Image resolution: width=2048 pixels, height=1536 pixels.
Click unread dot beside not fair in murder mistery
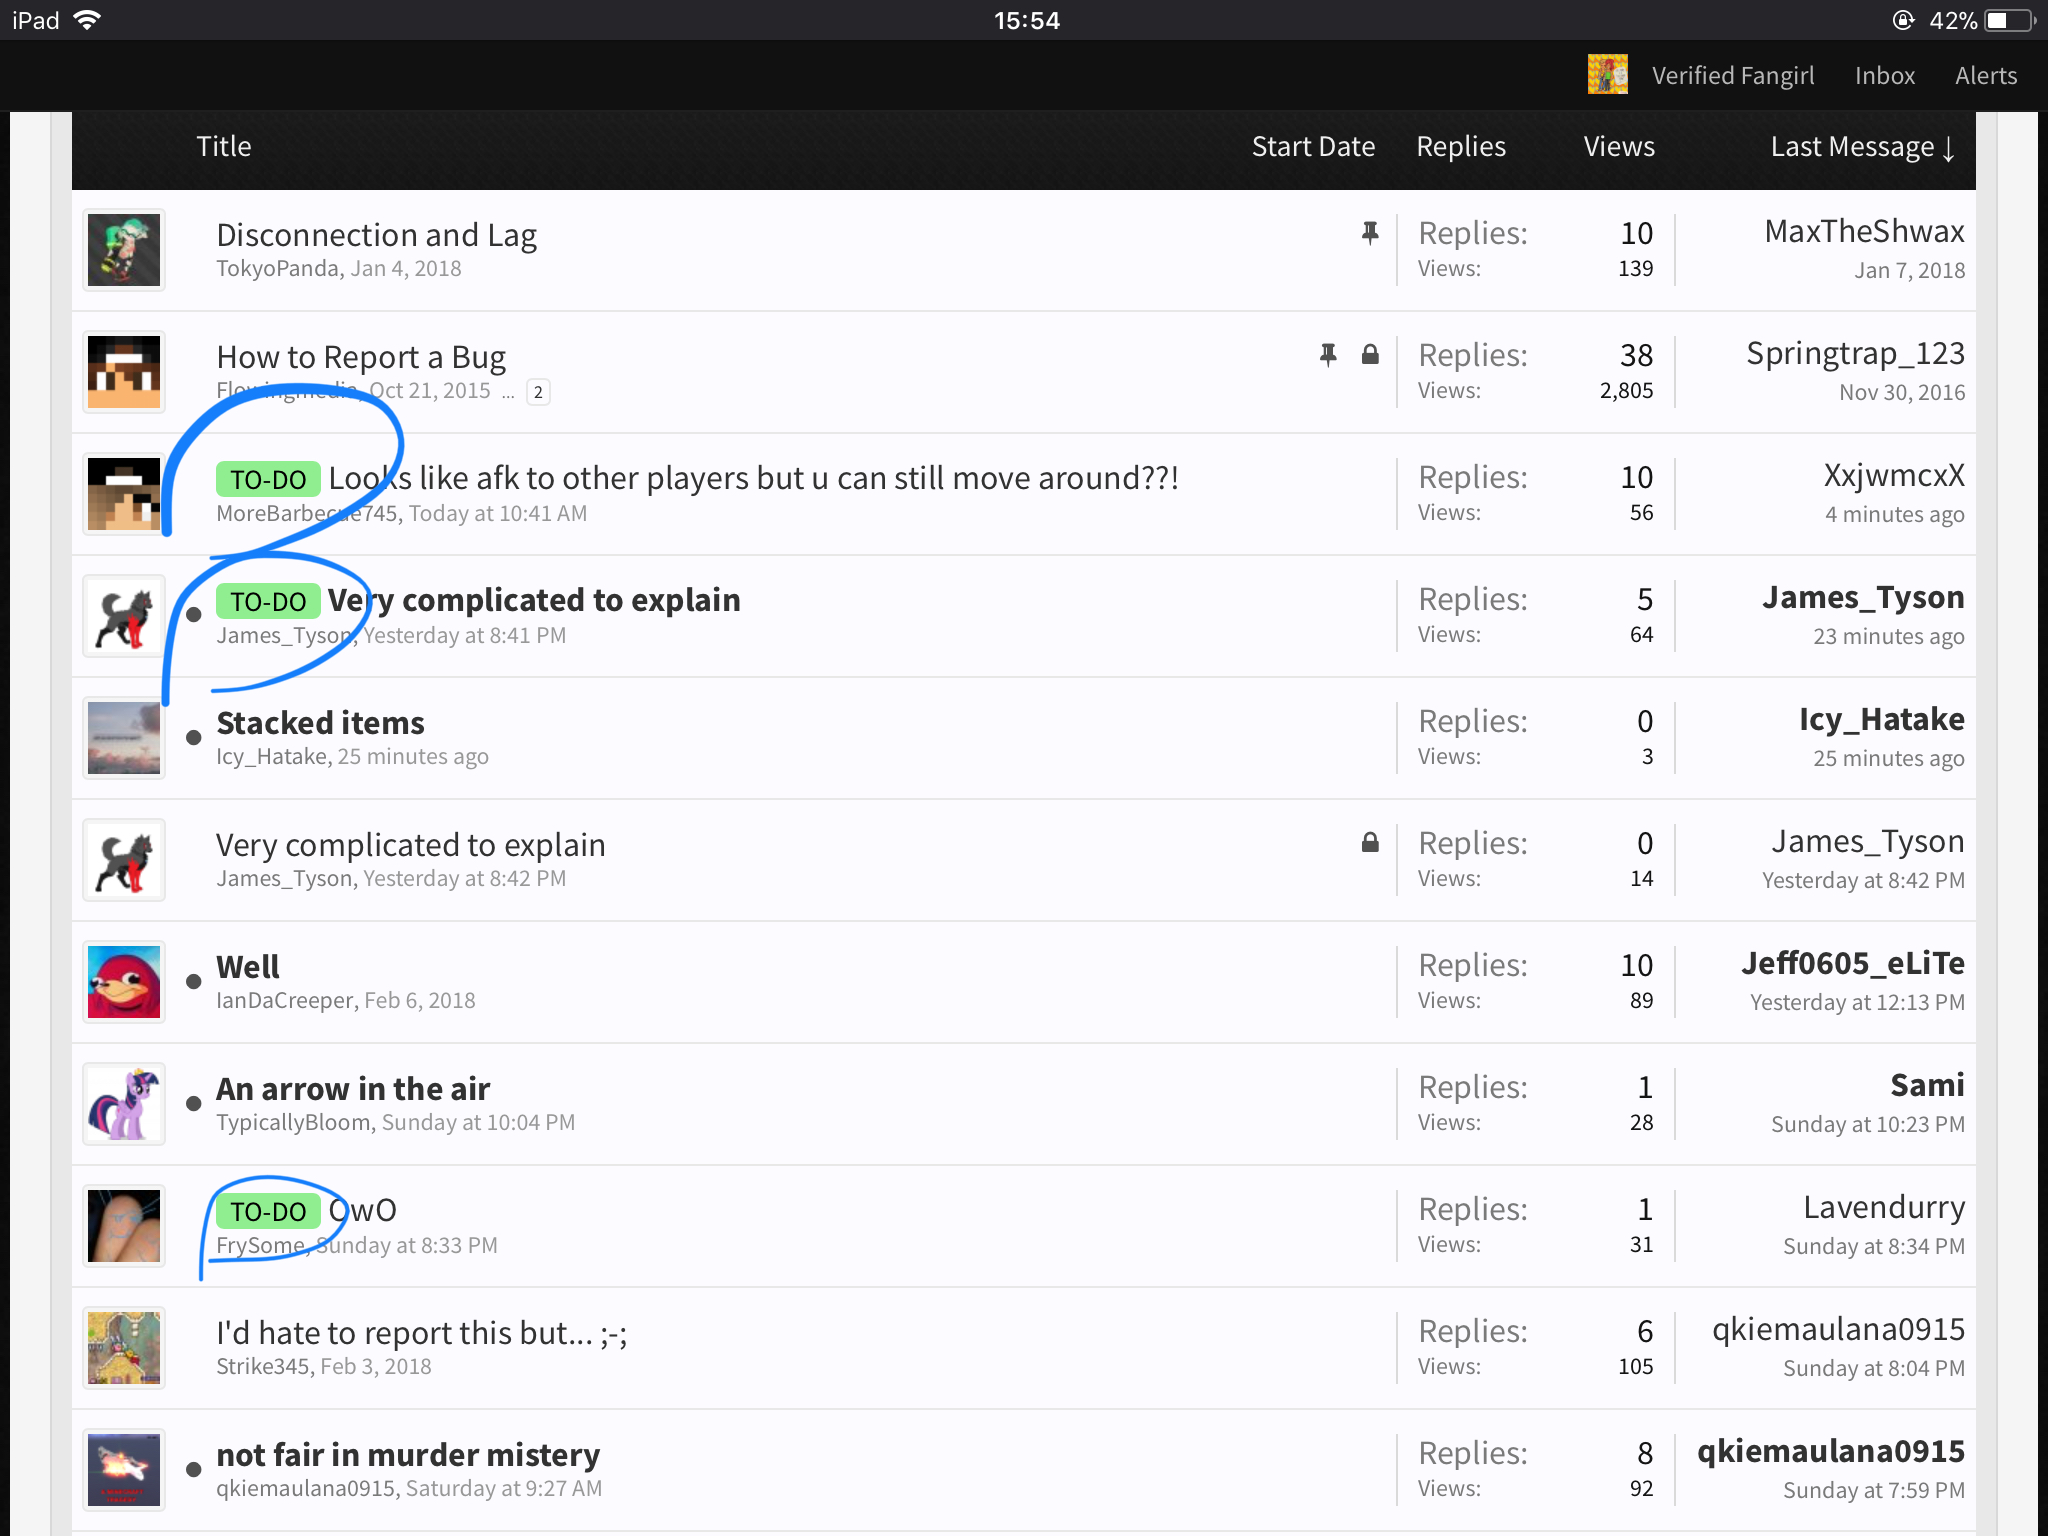pos(194,1469)
